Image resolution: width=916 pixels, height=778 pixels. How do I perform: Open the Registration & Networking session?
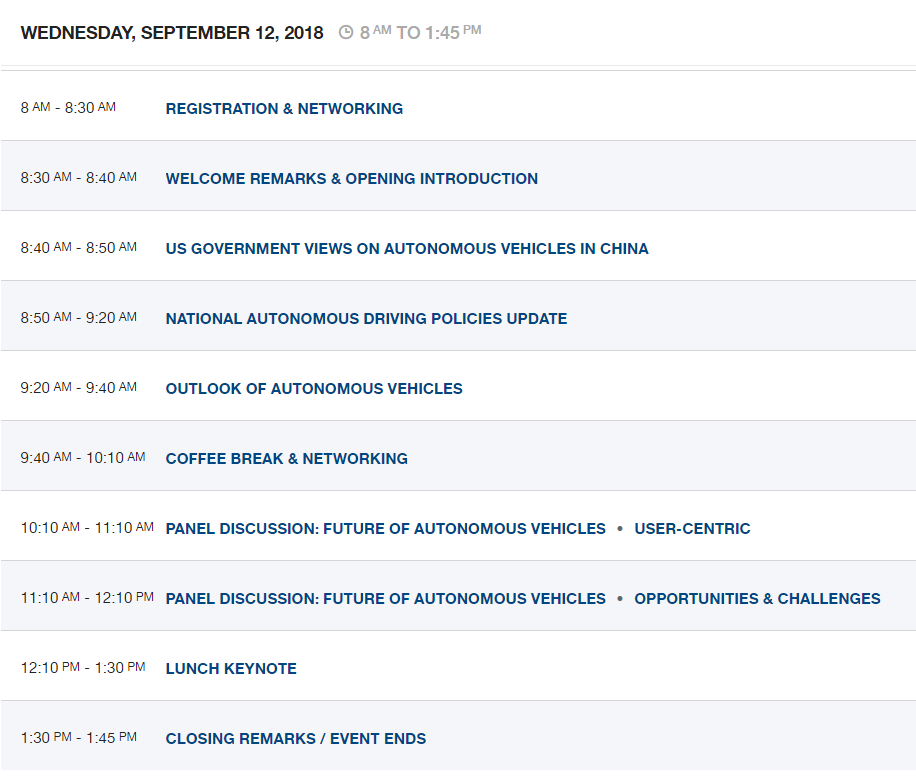[284, 109]
